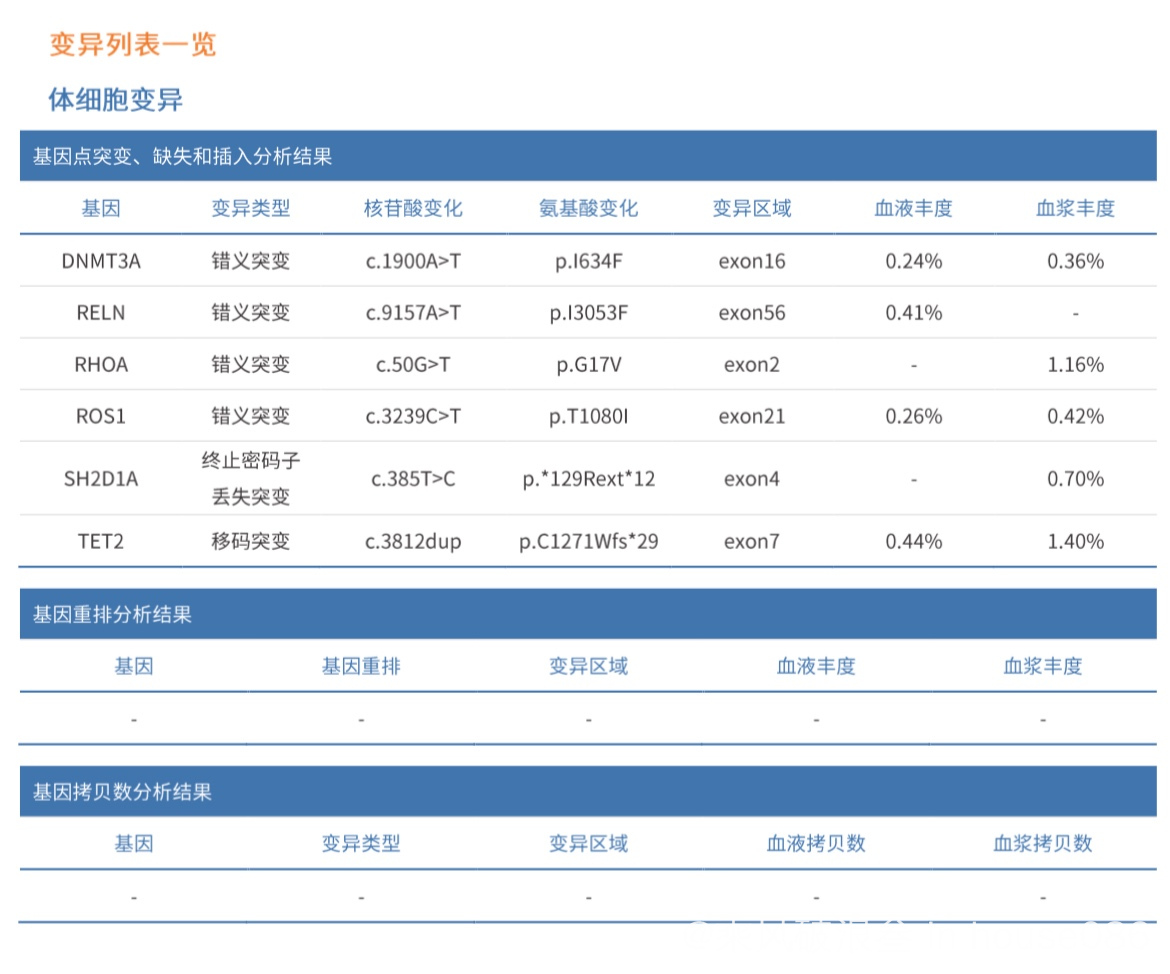The width and height of the screenshot is (1170, 974).
Task: Select the SH2D1A gene cell
Action: click(101, 478)
